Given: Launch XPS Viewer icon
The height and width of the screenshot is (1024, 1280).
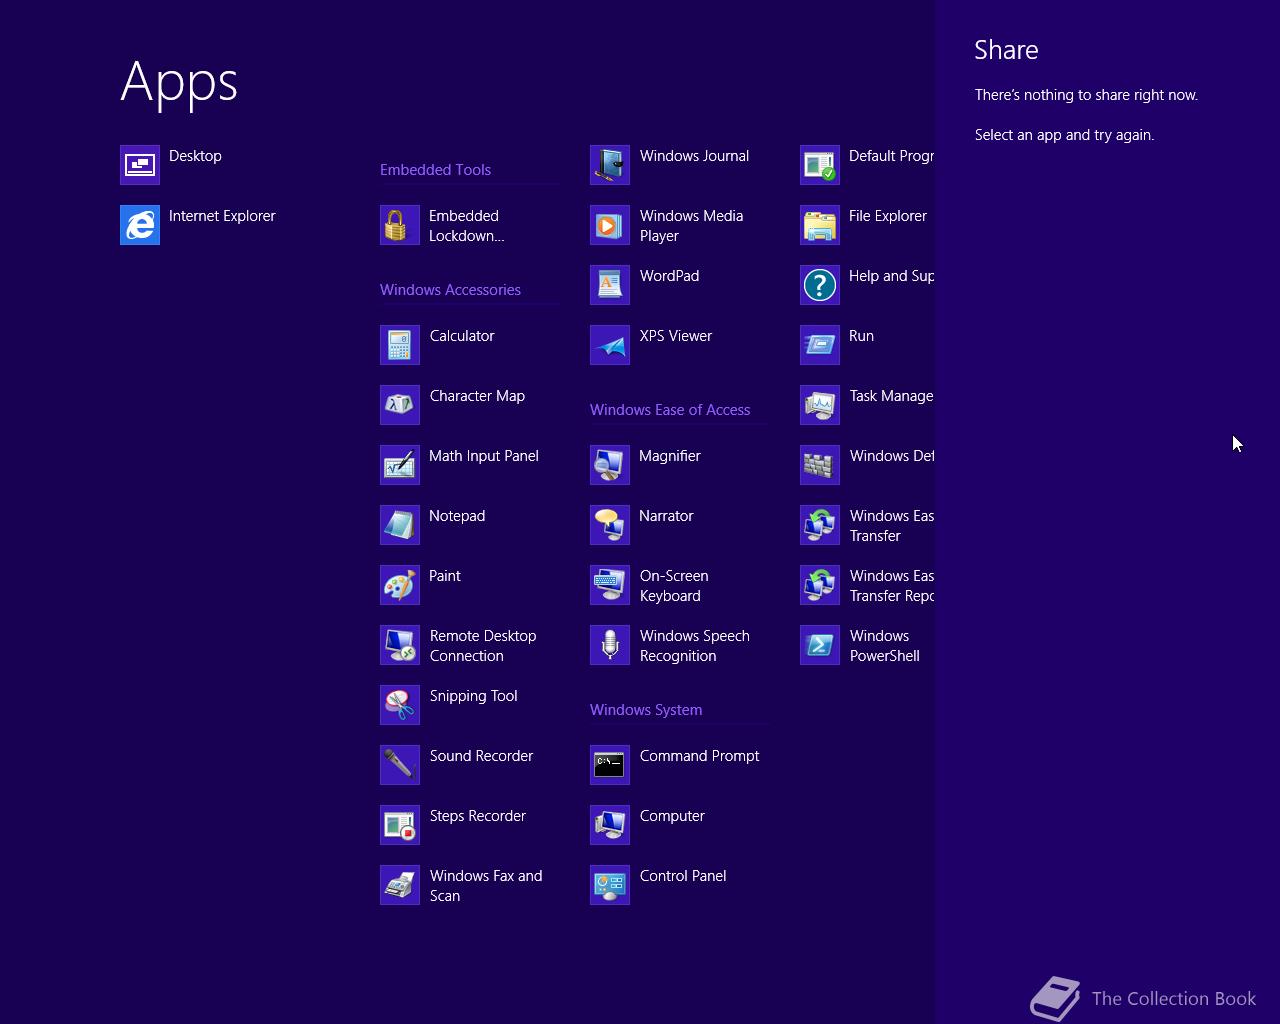Looking at the screenshot, I should 610,345.
